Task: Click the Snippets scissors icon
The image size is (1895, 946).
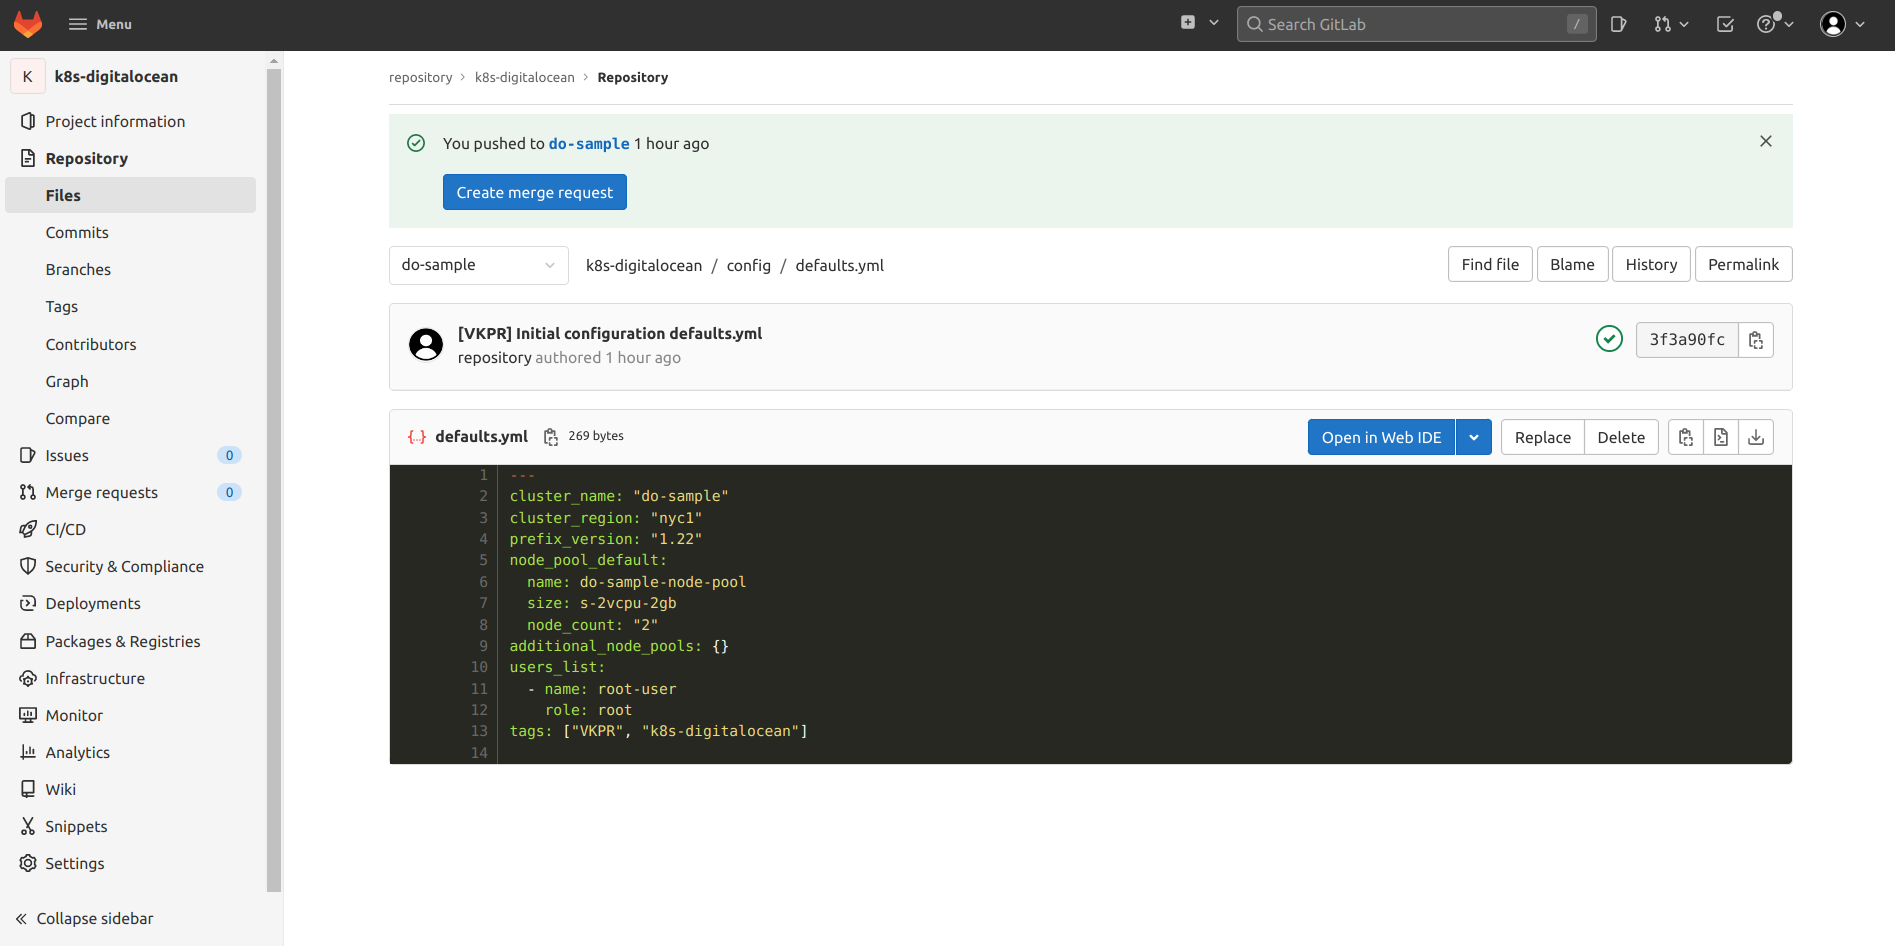Action: pyautogui.click(x=28, y=826)
